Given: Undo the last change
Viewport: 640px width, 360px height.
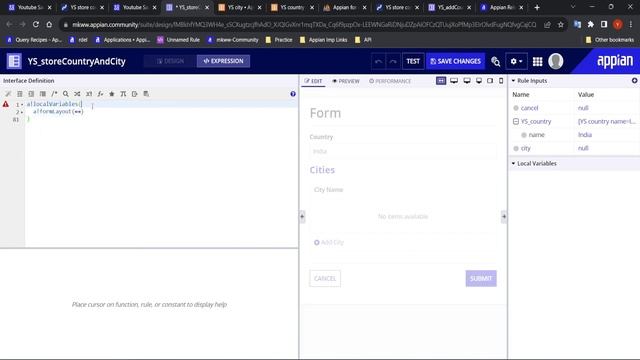Looking at the screenshot, I should pyautogui.click(x=378, y=61).
